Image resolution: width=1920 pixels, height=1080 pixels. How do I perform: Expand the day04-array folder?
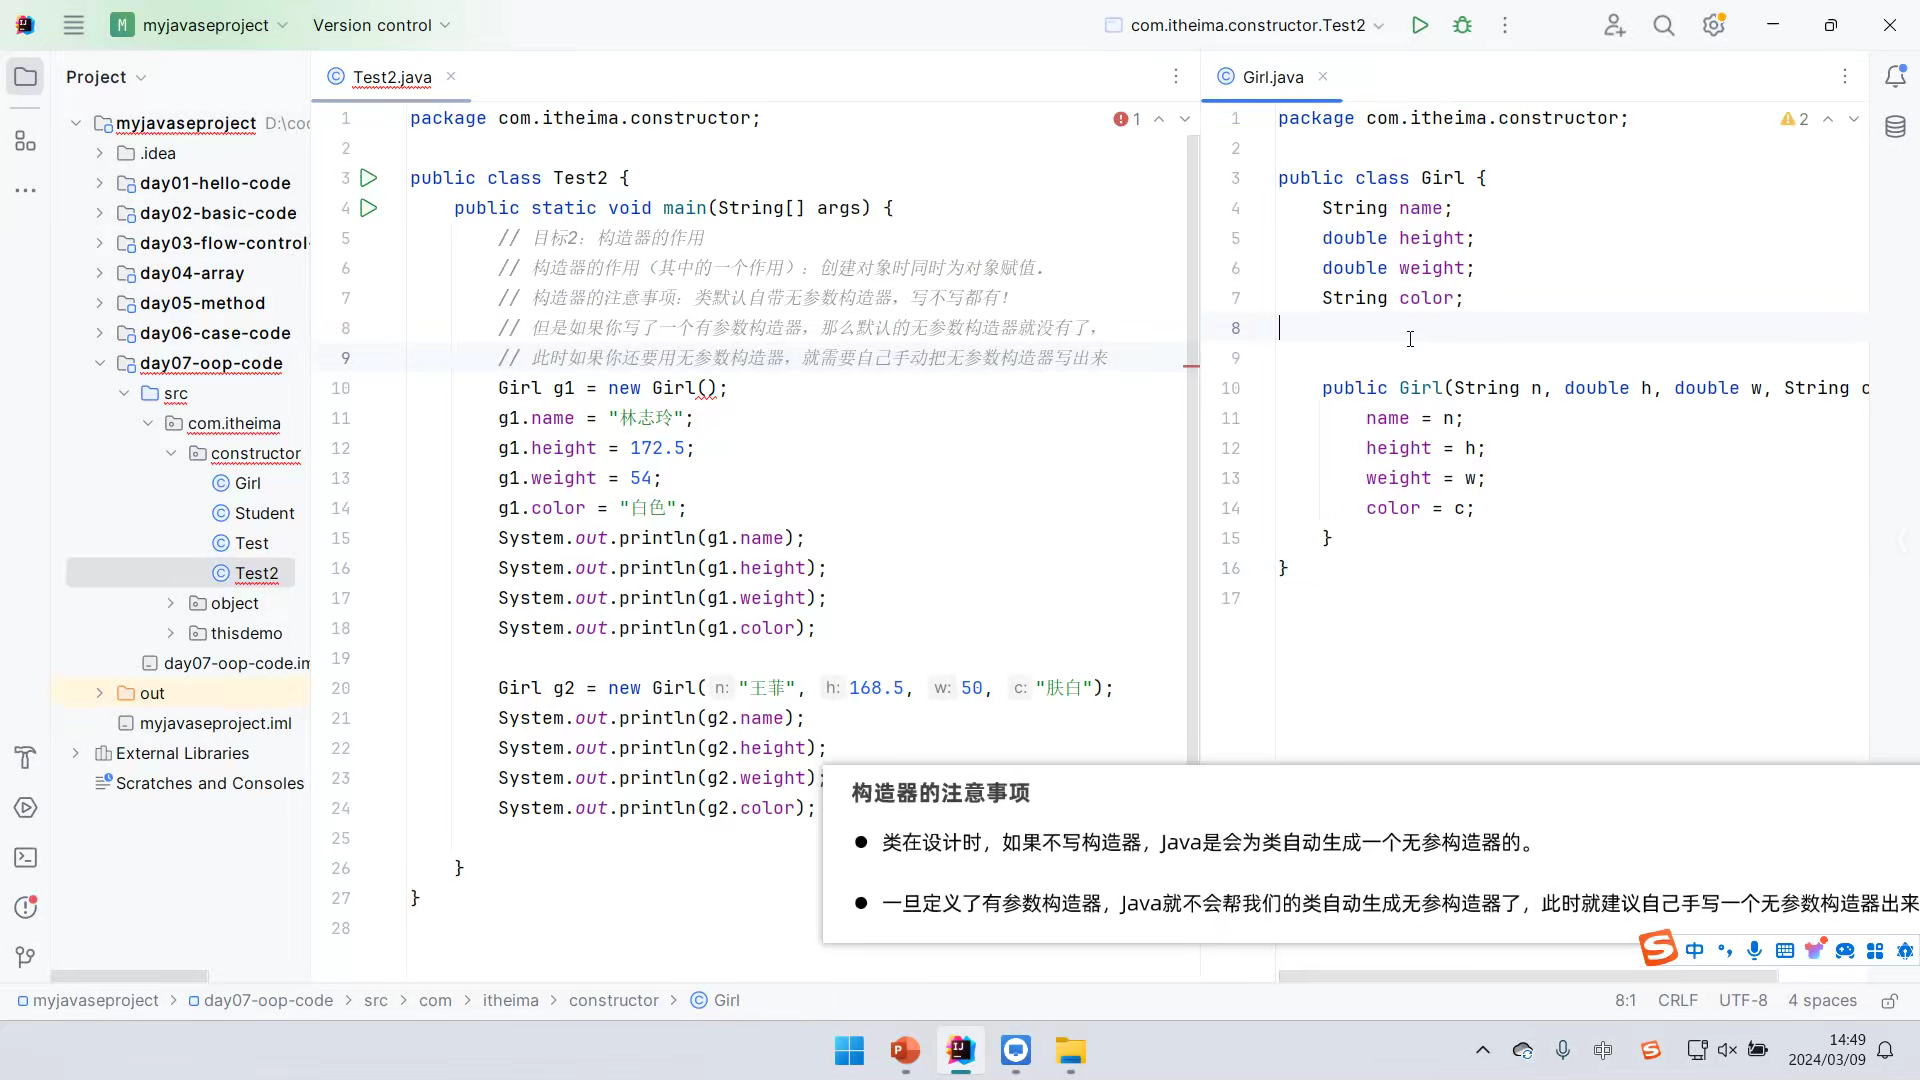click(x=99, y=273)
